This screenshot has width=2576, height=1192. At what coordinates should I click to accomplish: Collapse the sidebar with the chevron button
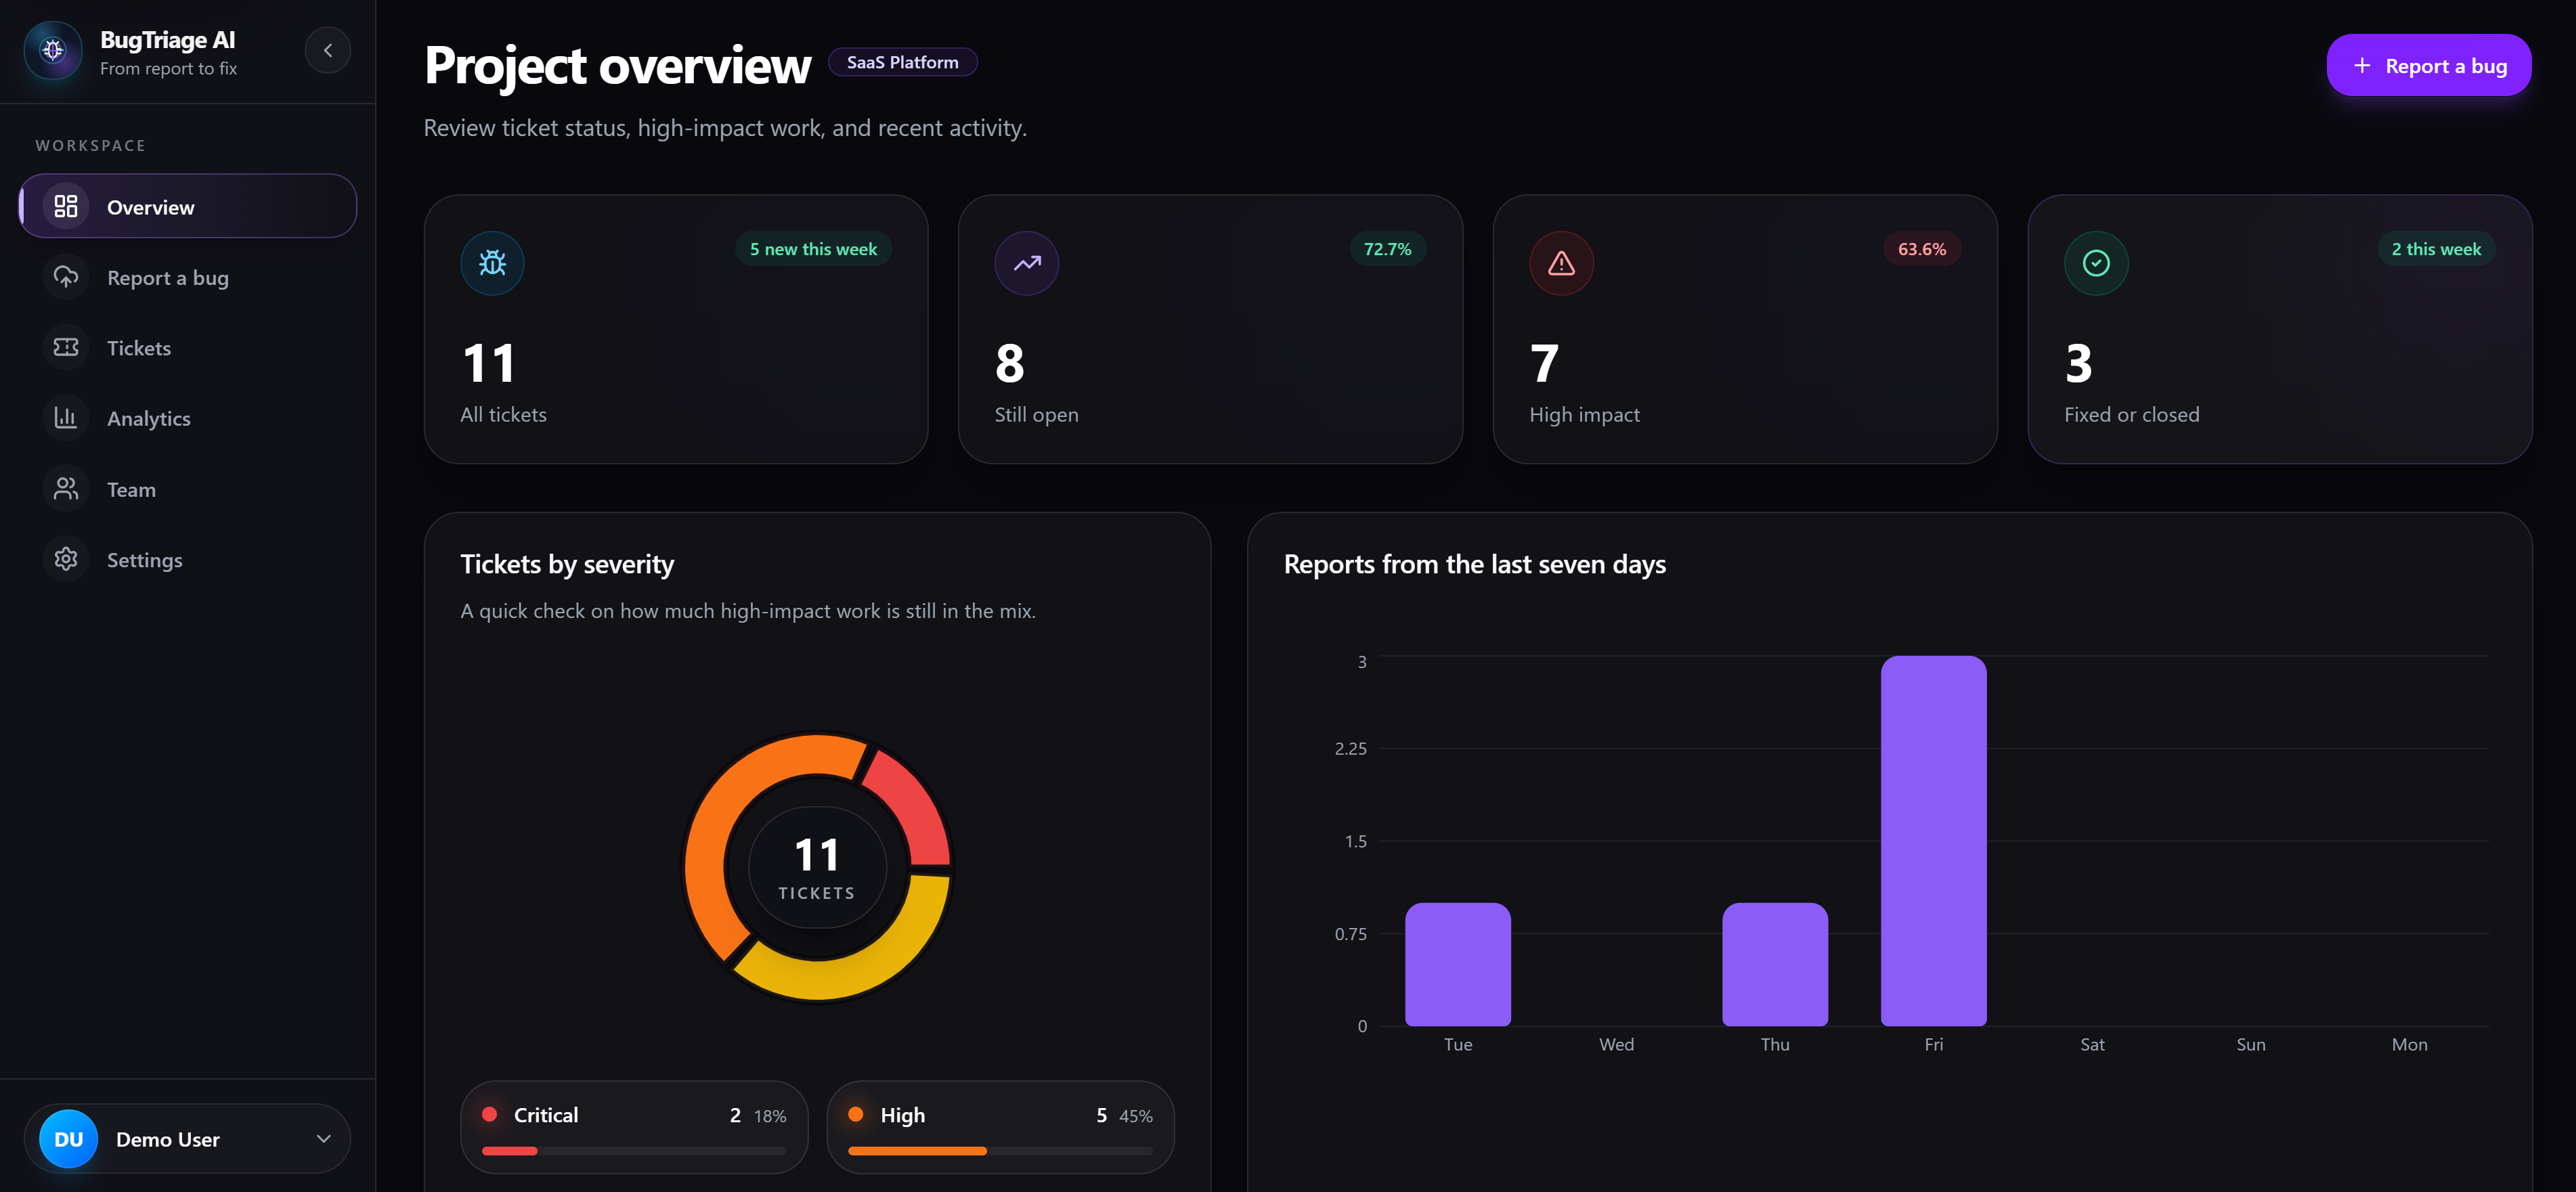pyautogui.click(x=328, y=50)
